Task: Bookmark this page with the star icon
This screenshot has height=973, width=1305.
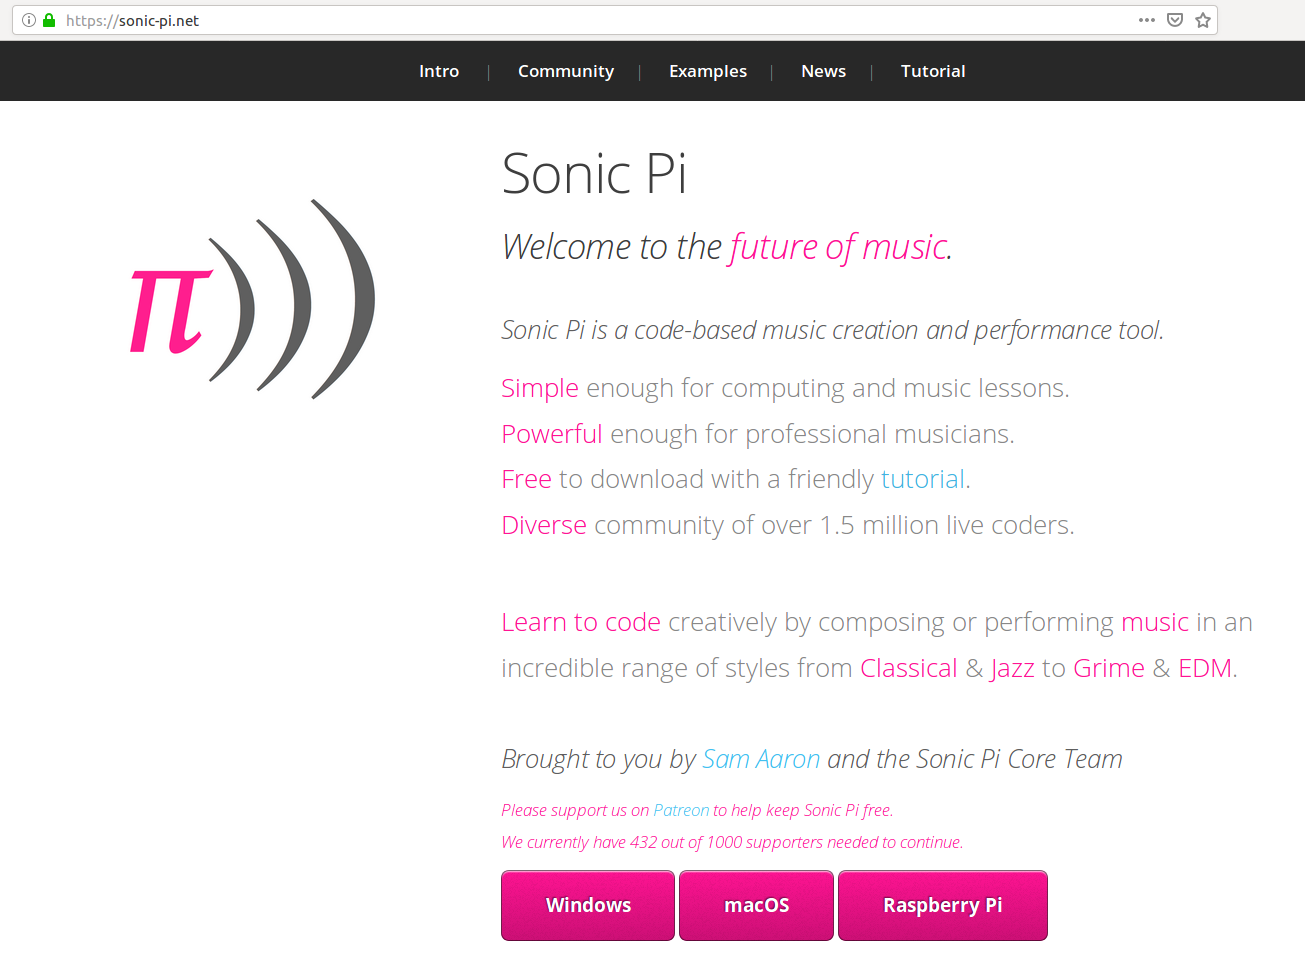Action: coord(1203,20)
